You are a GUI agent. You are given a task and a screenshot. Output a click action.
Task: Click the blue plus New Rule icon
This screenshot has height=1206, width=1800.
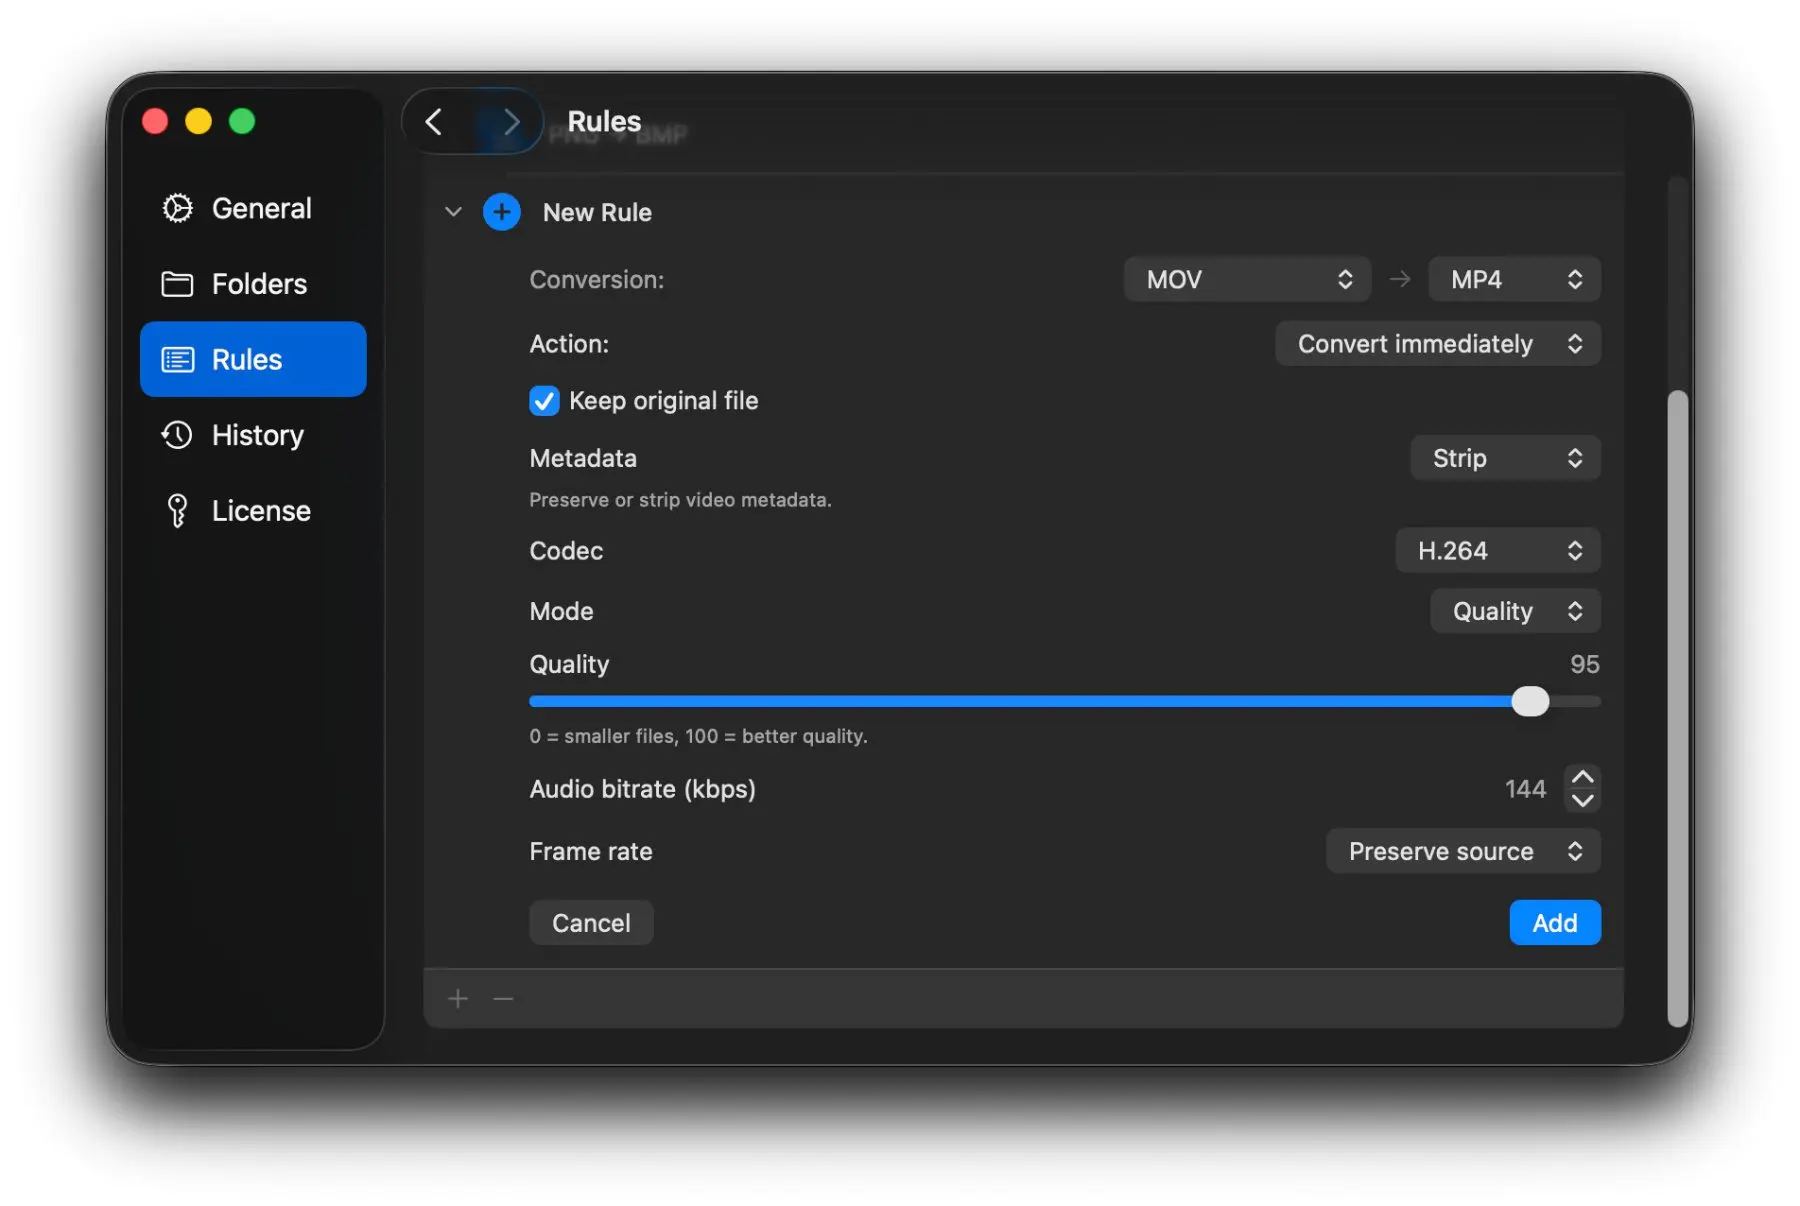click(x=501, y=212)
